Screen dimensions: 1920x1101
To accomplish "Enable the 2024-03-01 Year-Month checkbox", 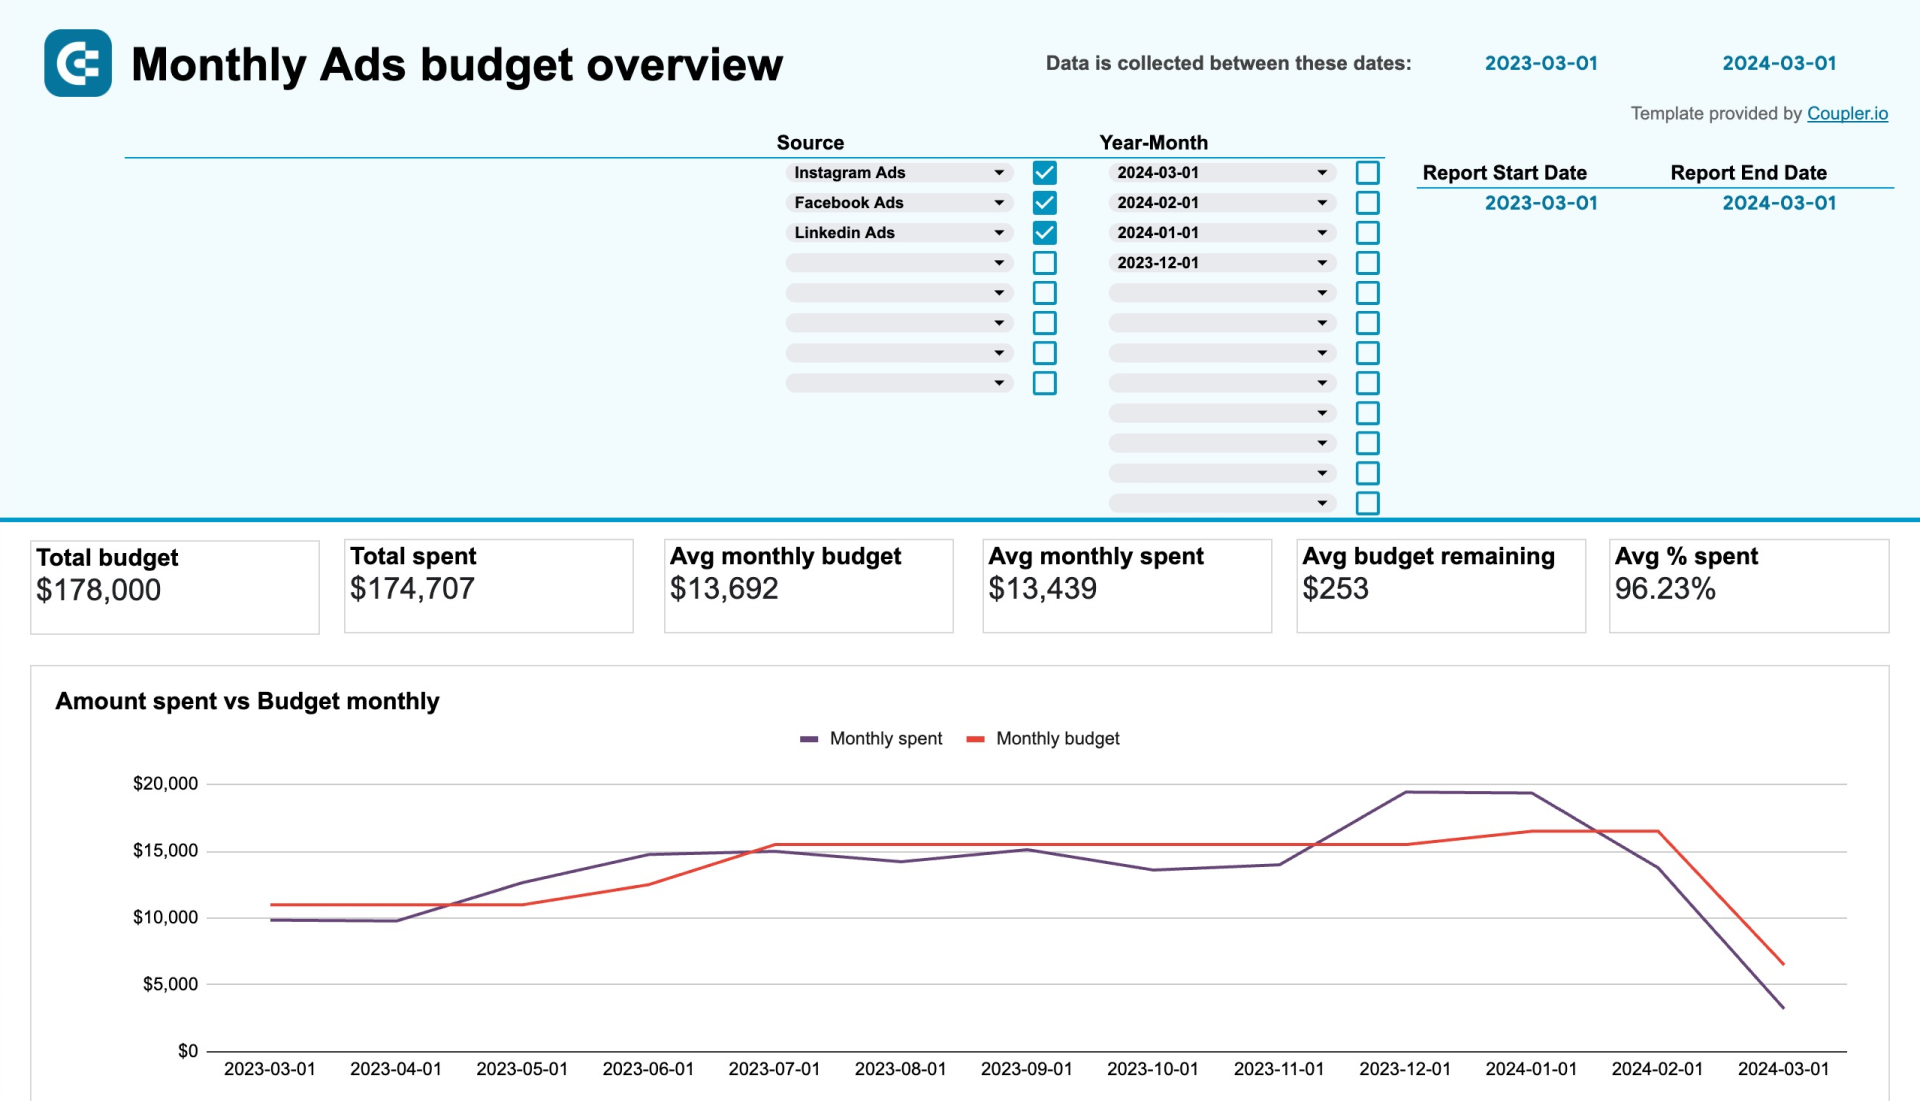I will [1368, 172].
